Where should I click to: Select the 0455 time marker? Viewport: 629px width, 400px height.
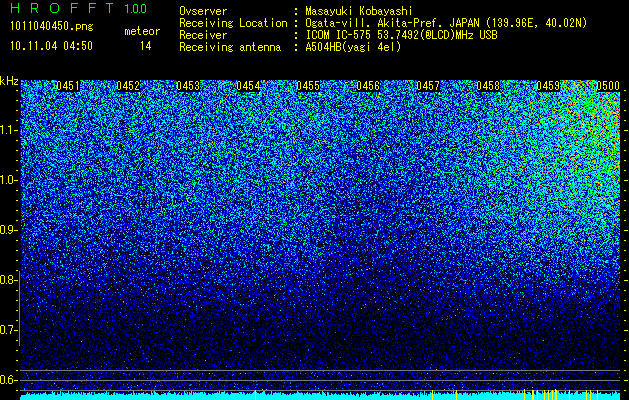click(308, 86)
